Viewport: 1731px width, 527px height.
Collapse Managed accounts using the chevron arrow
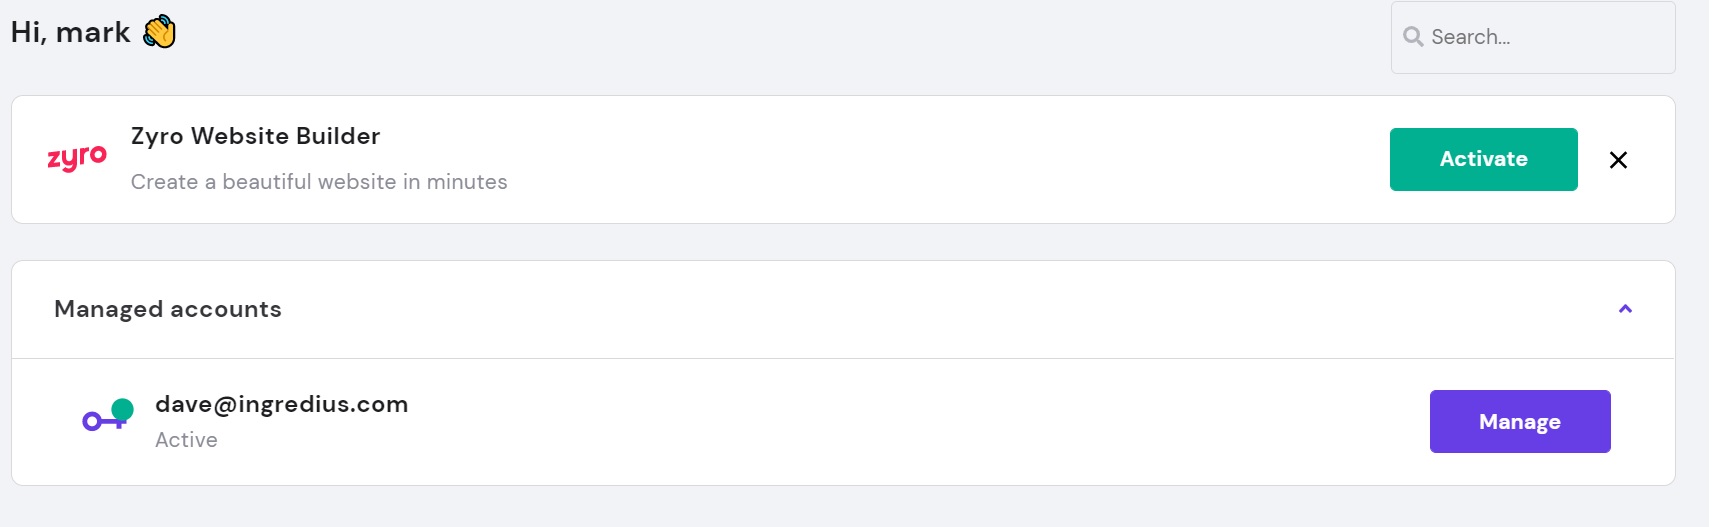(x=1625, y=309)
